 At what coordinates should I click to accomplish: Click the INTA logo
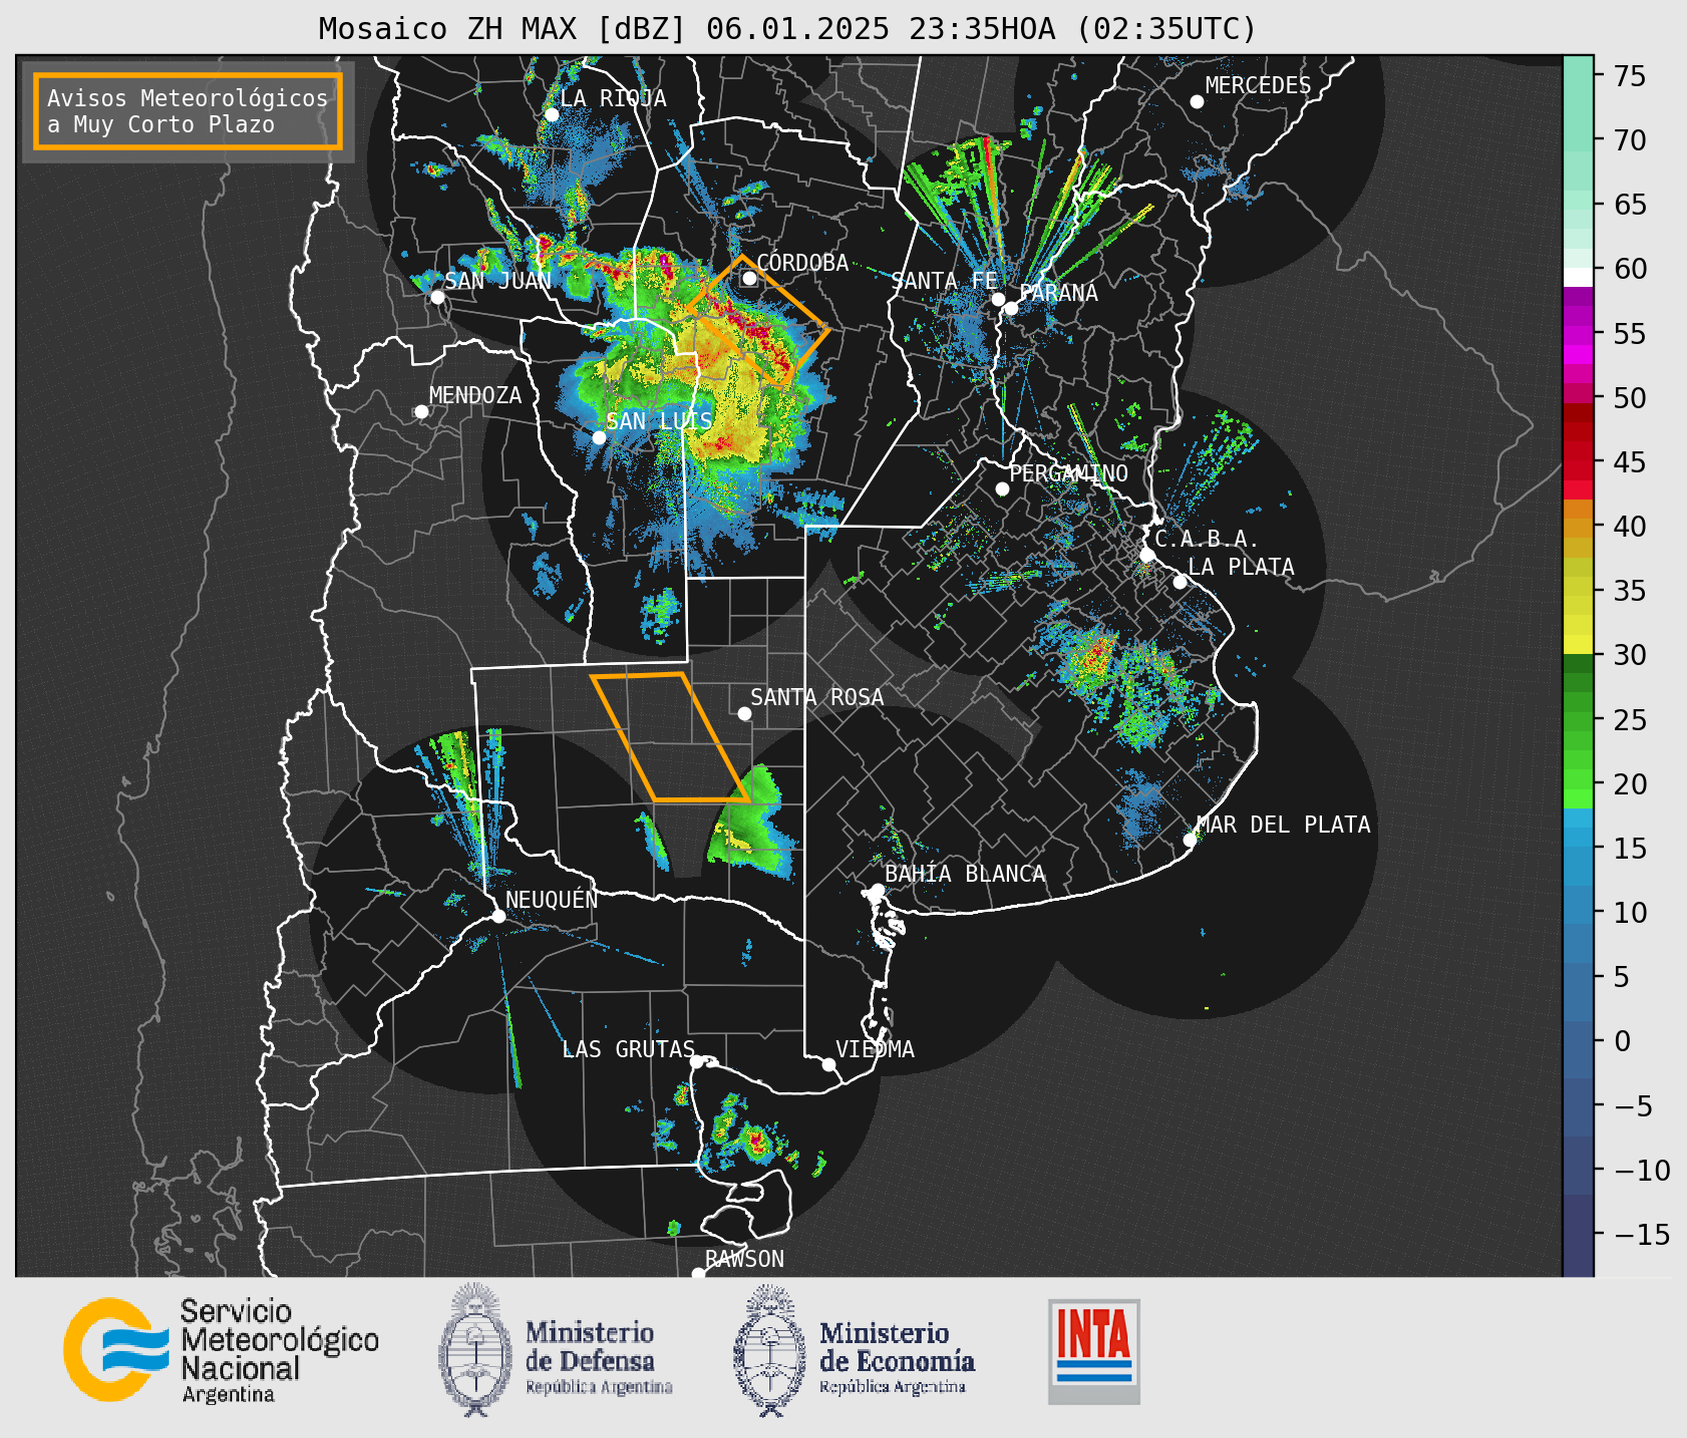coord(1094,1351)
